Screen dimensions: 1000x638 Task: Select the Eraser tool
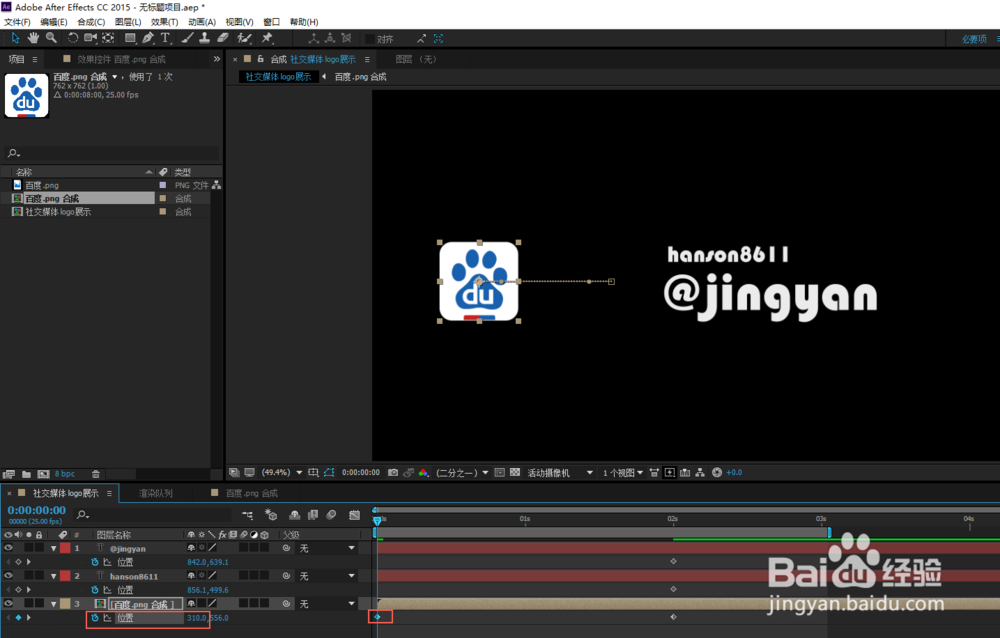click(223, 38)
